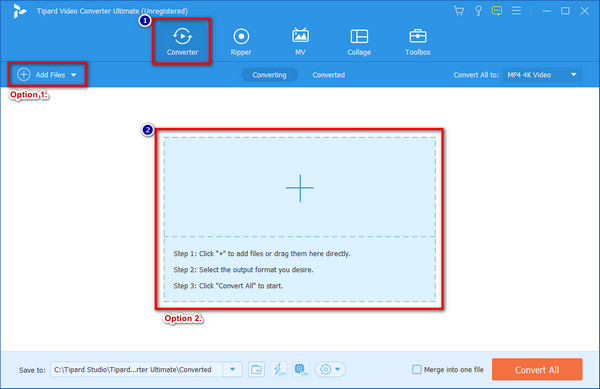Click the Tipard app logo
The image size is (600, 389).
pyautogui.click(x=19, y=11)
